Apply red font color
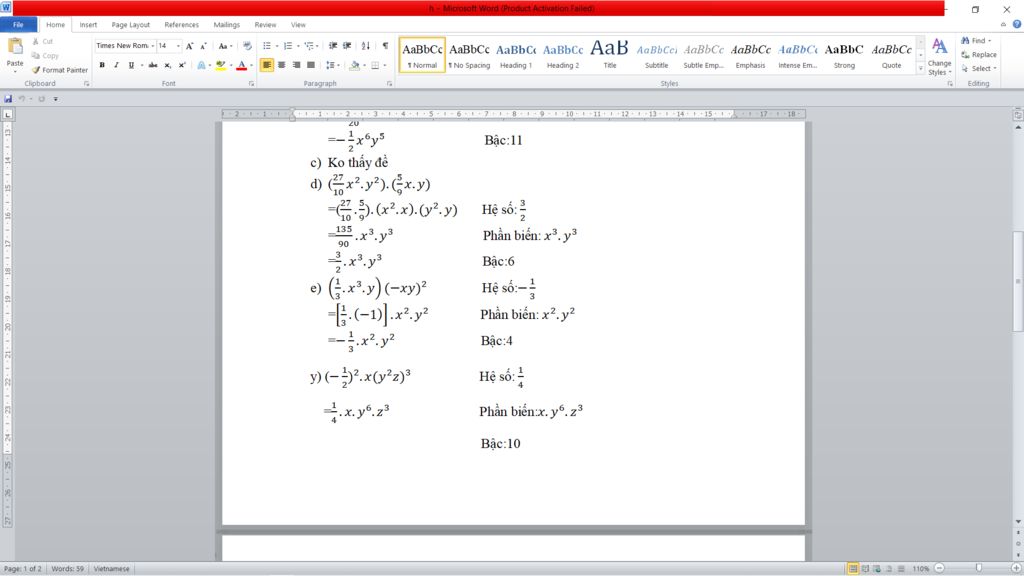Viewport: 1024px width, 576px height. point(242,65)
